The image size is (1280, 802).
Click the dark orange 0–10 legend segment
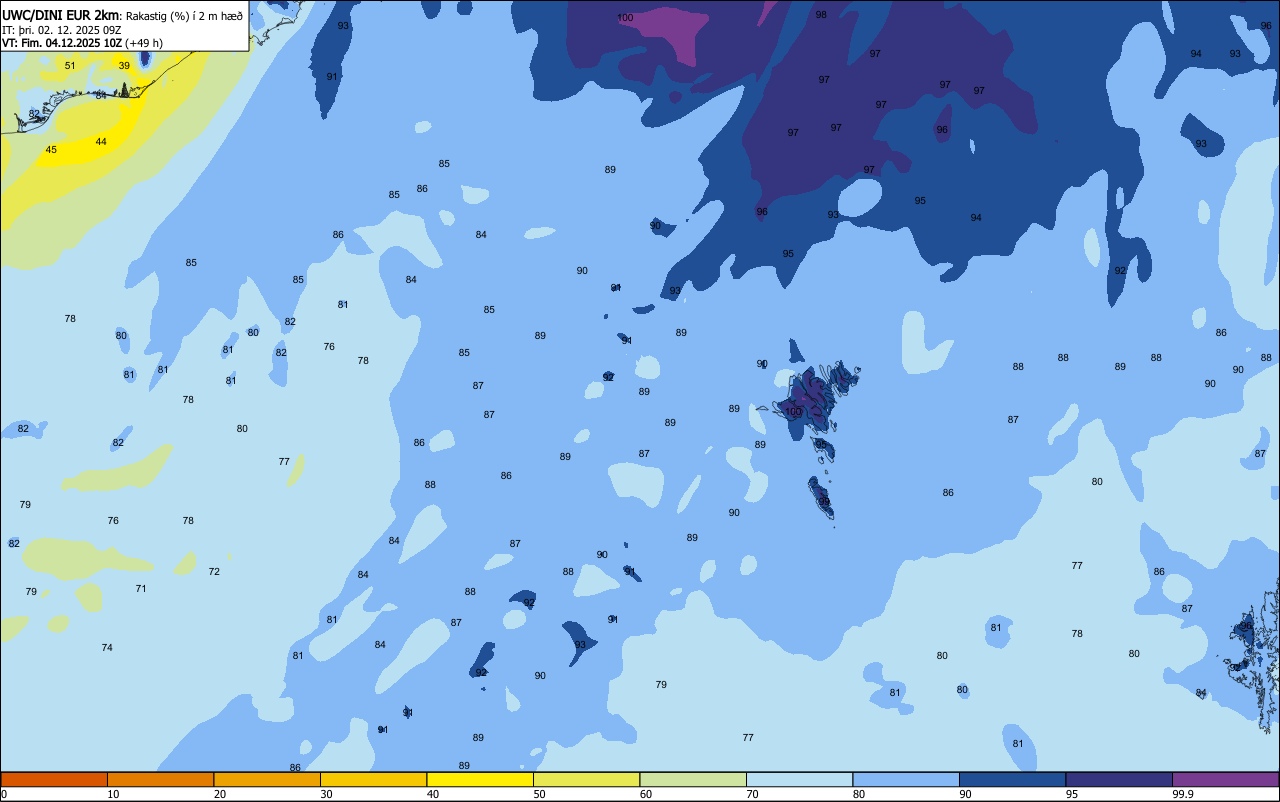[54, 779]
